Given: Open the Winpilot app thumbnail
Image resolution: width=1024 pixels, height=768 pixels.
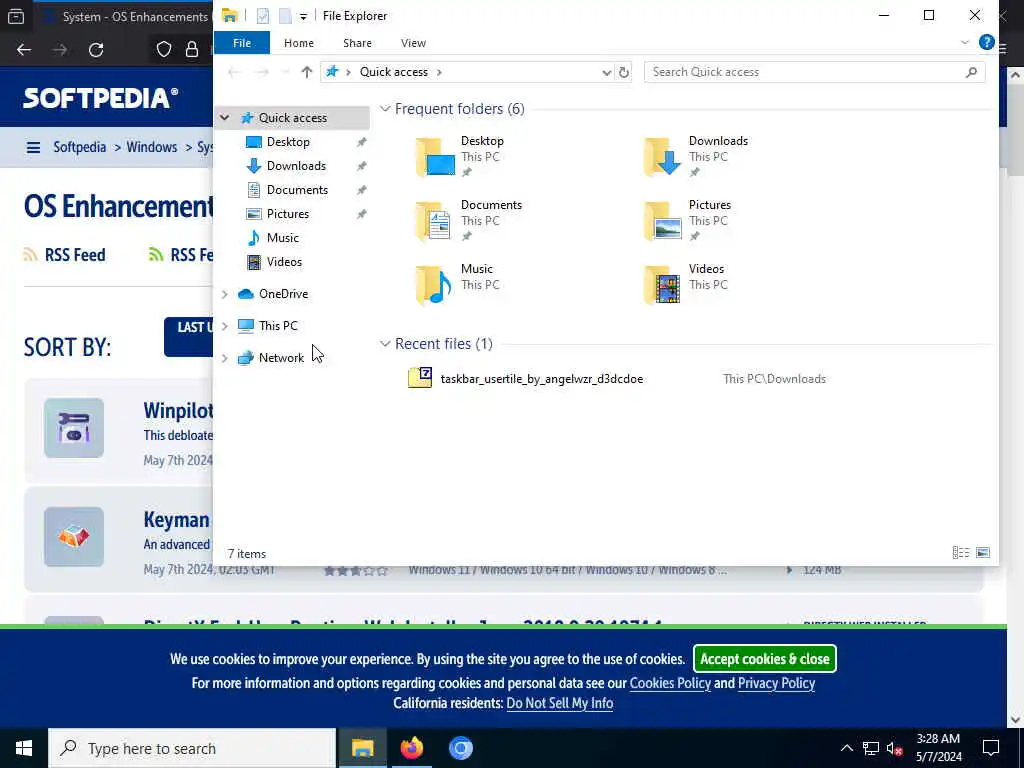Looking at the screenshot, I should click(74, 428).
